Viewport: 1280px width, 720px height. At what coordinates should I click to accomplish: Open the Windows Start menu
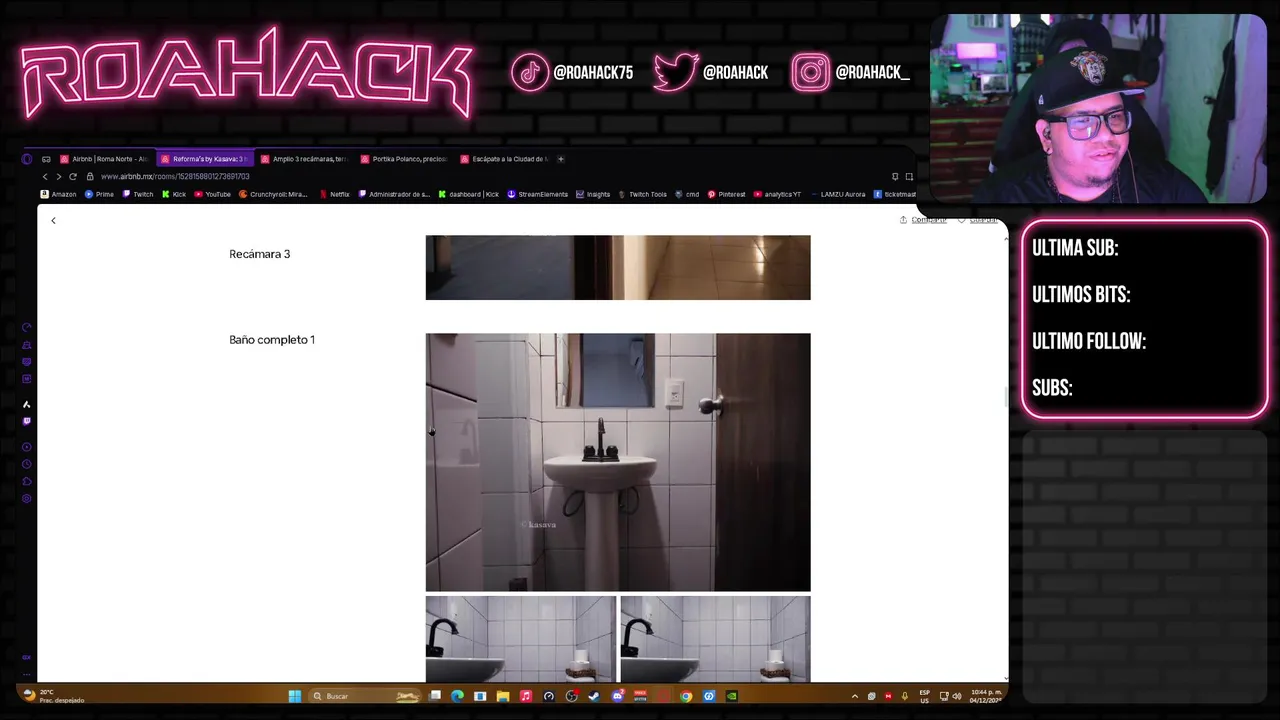pos(295,696)
